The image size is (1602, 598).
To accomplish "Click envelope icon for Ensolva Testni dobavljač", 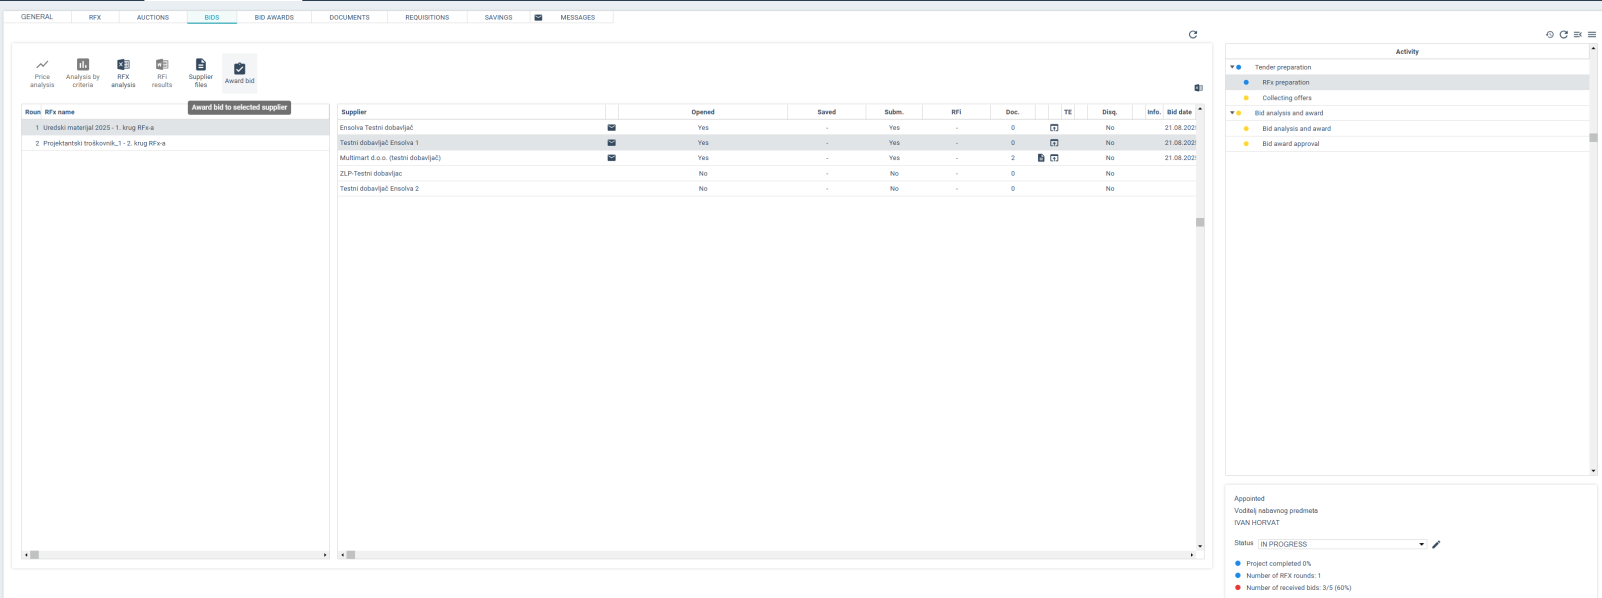I will tap(612, 128).
